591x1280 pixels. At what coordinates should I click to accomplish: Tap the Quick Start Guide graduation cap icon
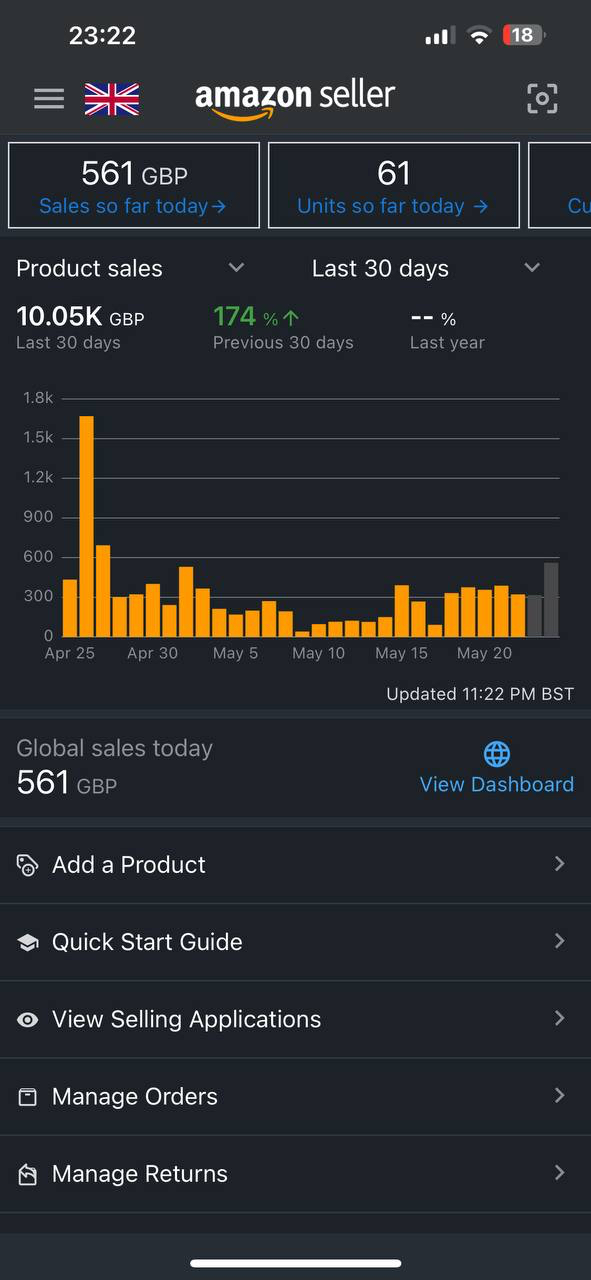pos(27,941)
